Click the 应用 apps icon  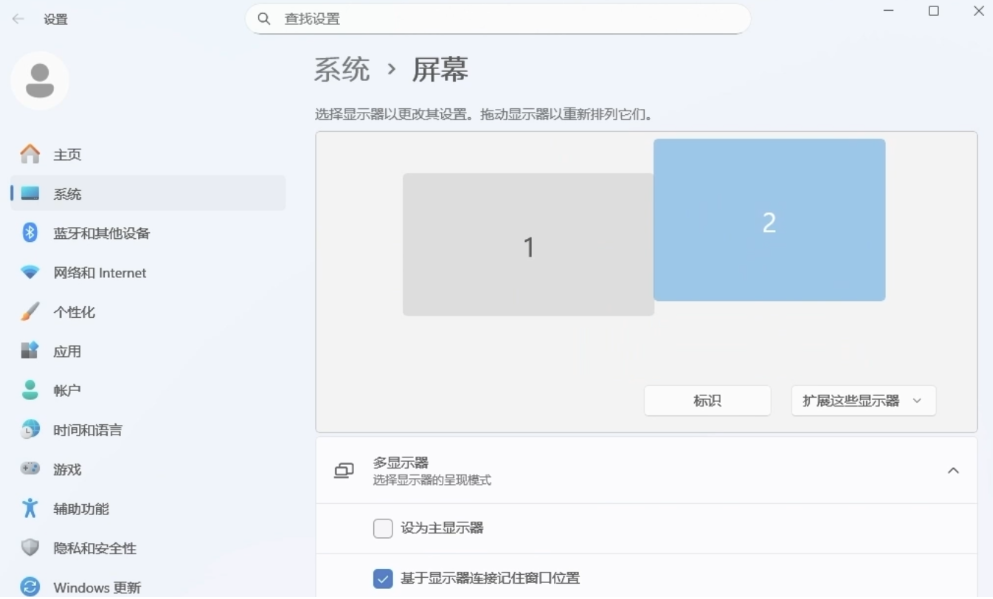(30, 351)
